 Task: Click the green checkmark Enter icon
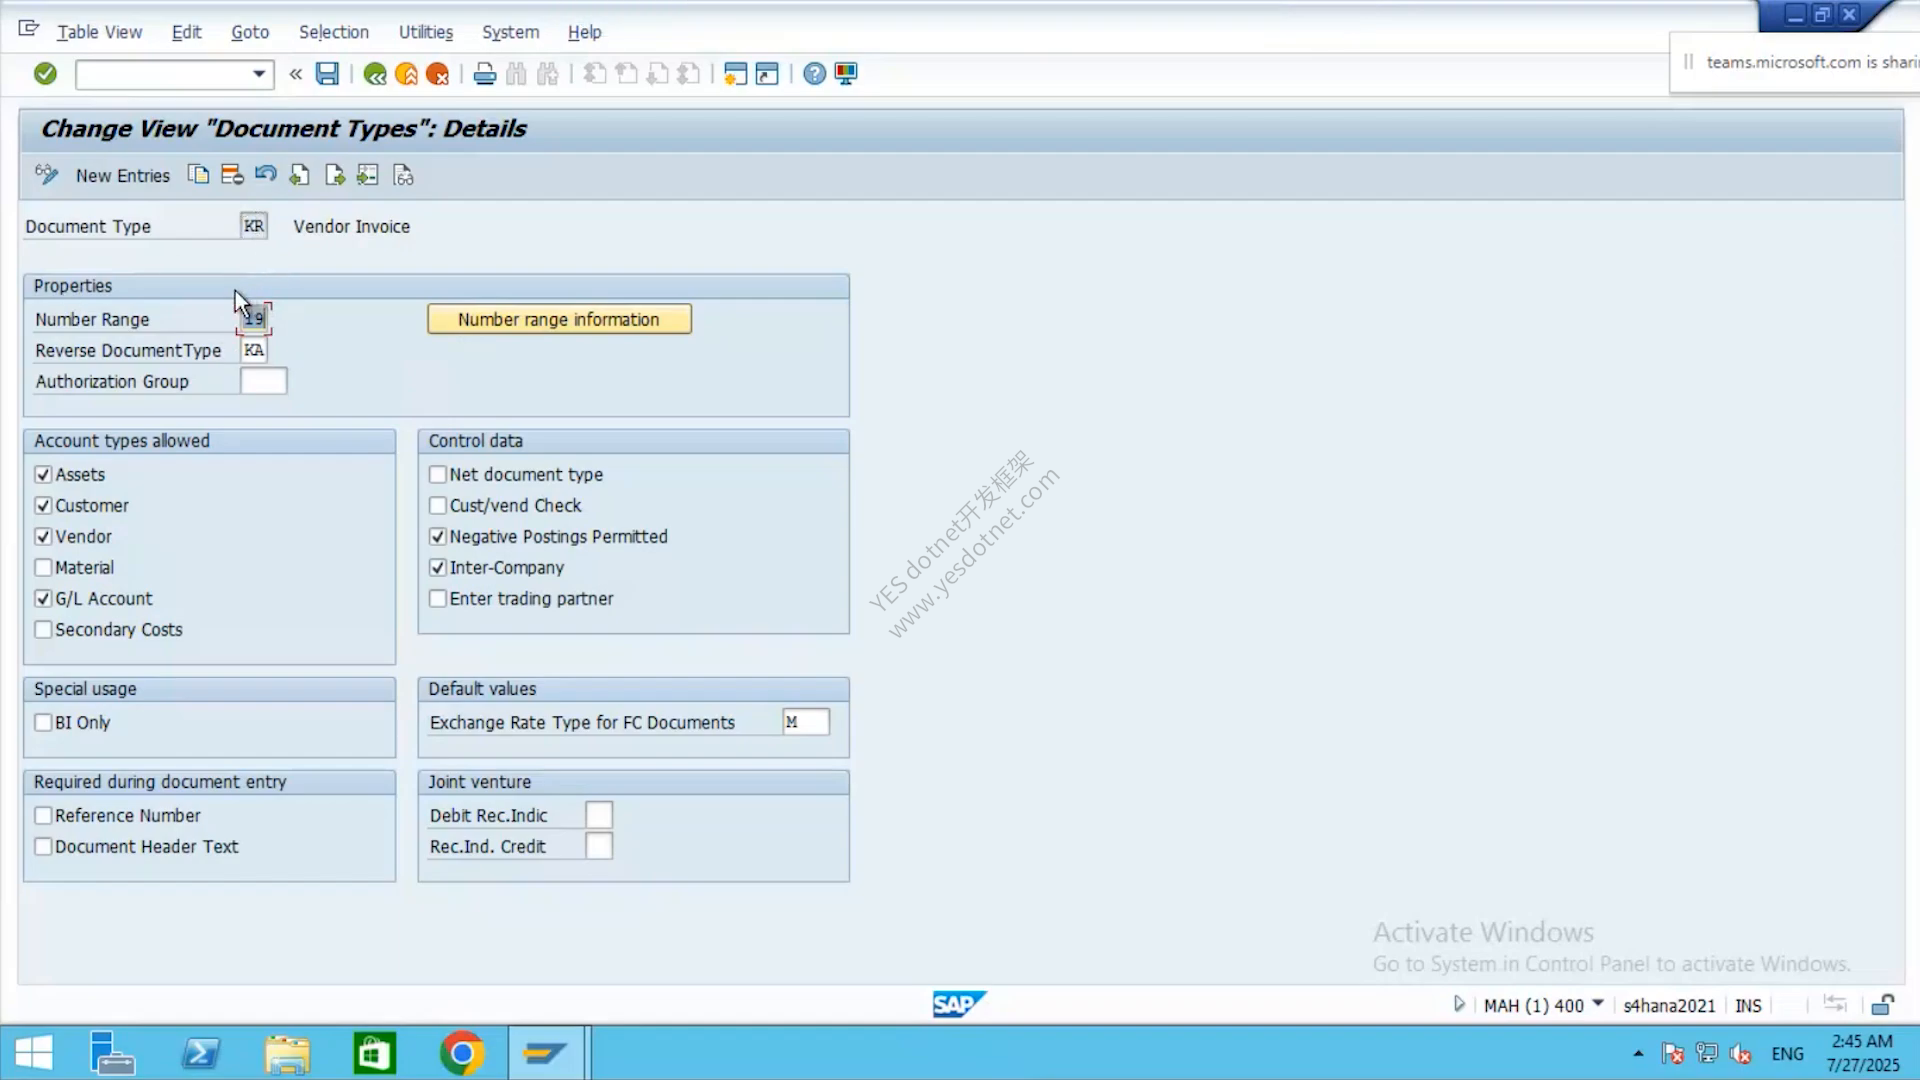click(45, 74)
